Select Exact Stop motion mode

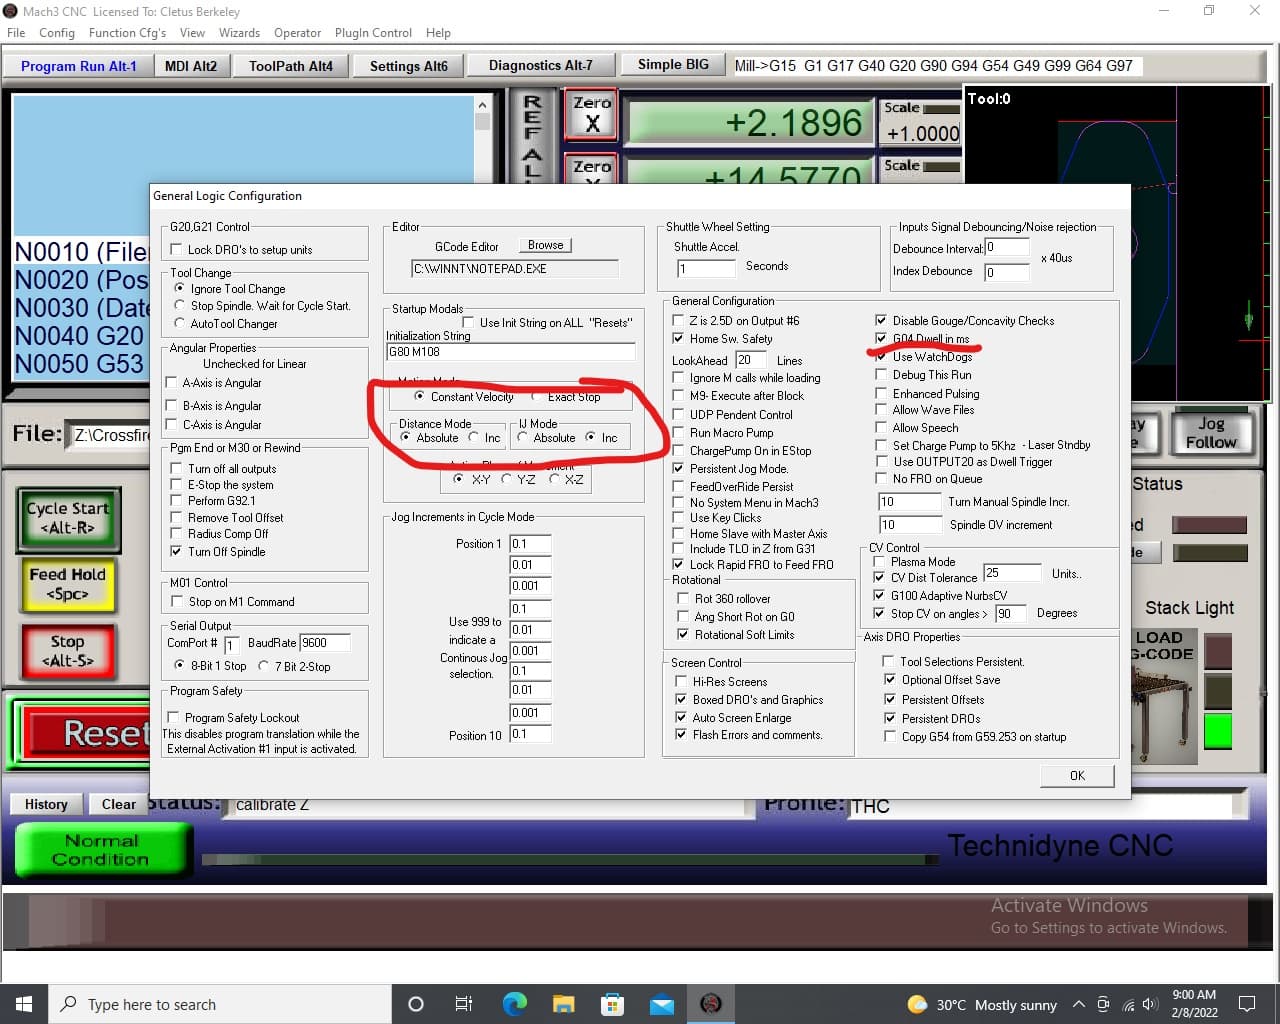[x=537, y=397]
